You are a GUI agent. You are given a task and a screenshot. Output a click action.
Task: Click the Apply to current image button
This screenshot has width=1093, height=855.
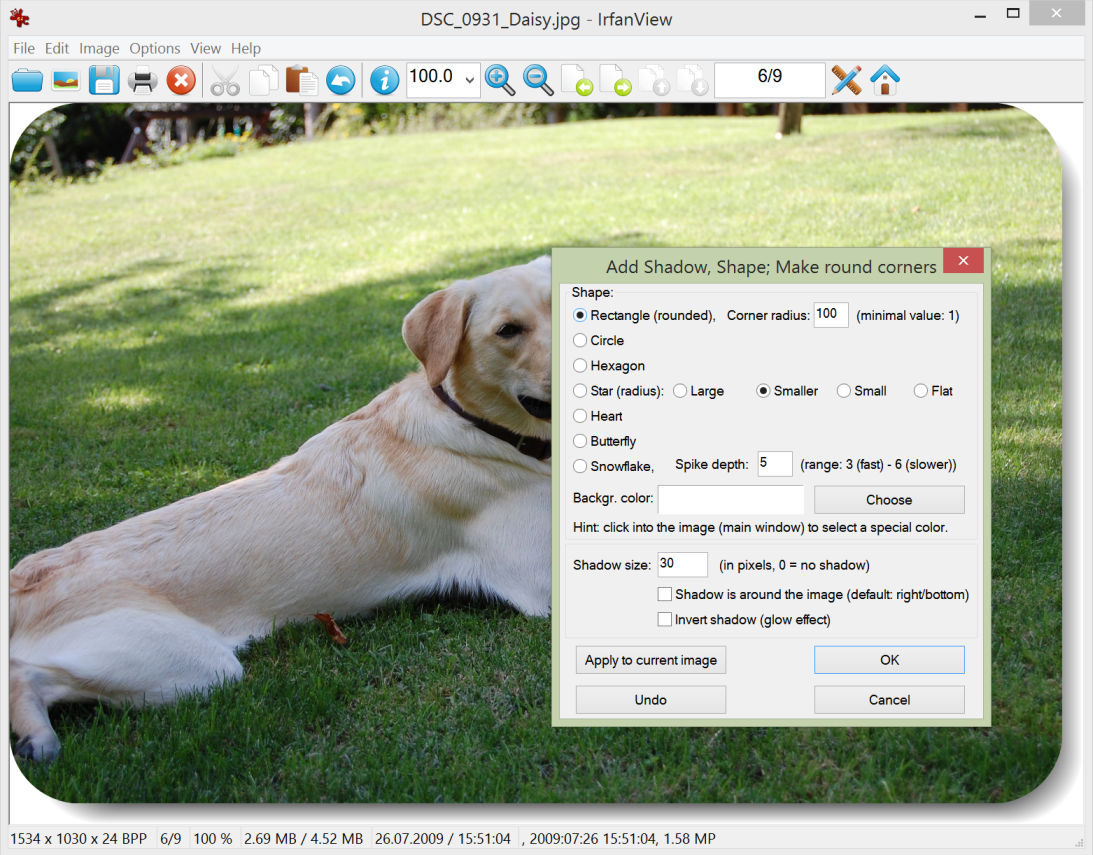tap(651, 660)
